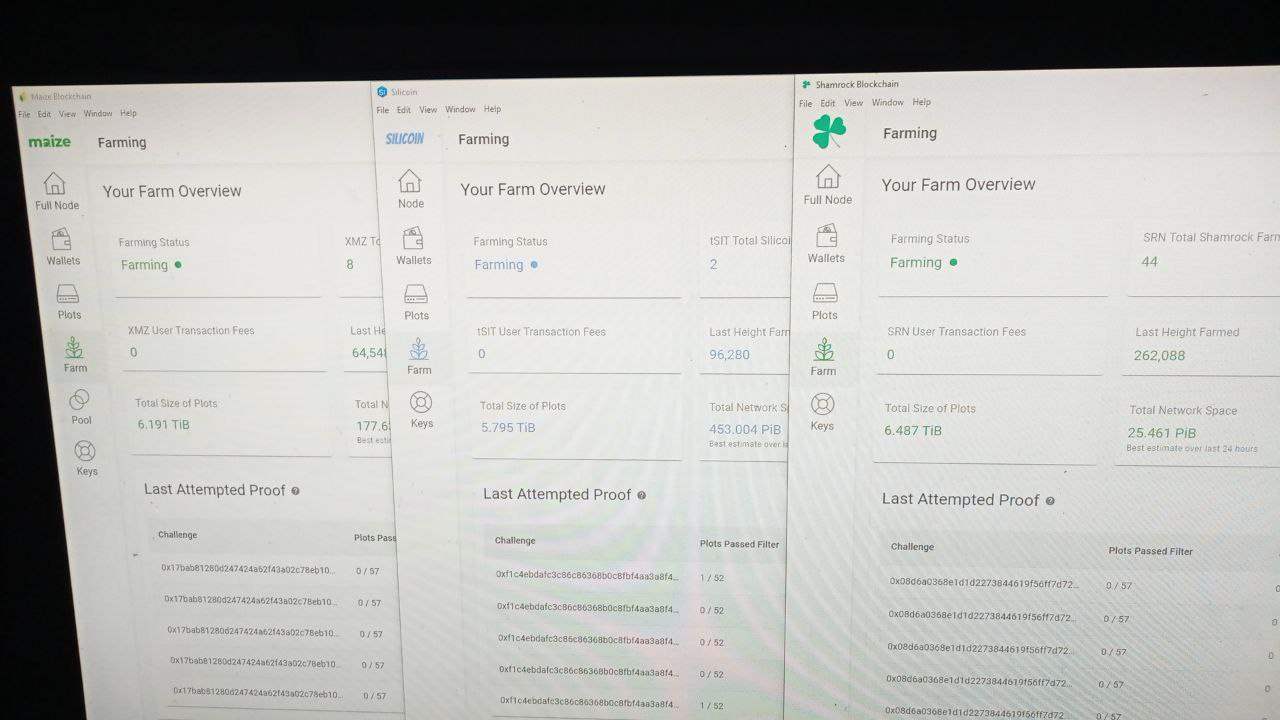Open Node in Silicoin sidebar
1280x720 pixels.
coord(411,189)
